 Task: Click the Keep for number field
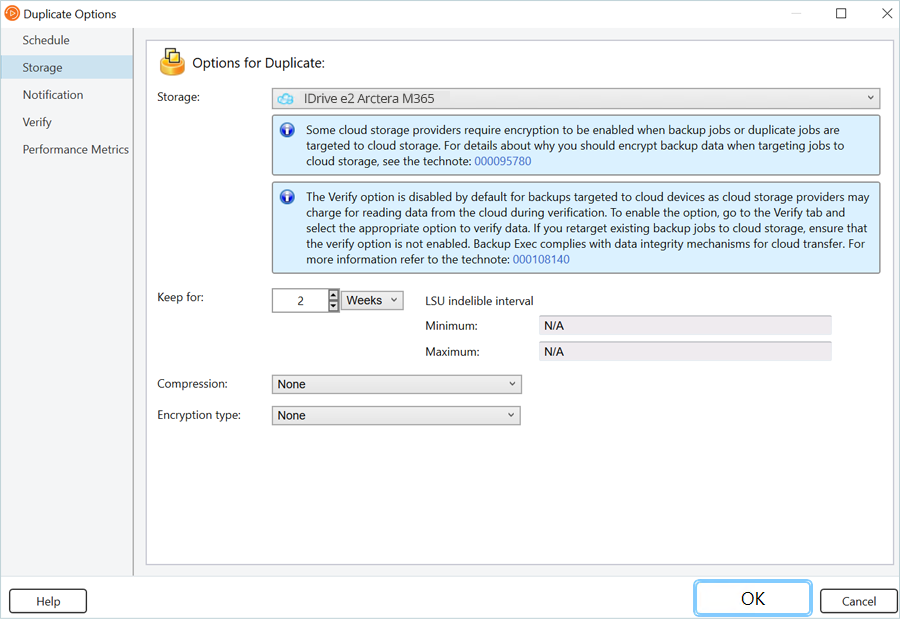tap(300, 301)
